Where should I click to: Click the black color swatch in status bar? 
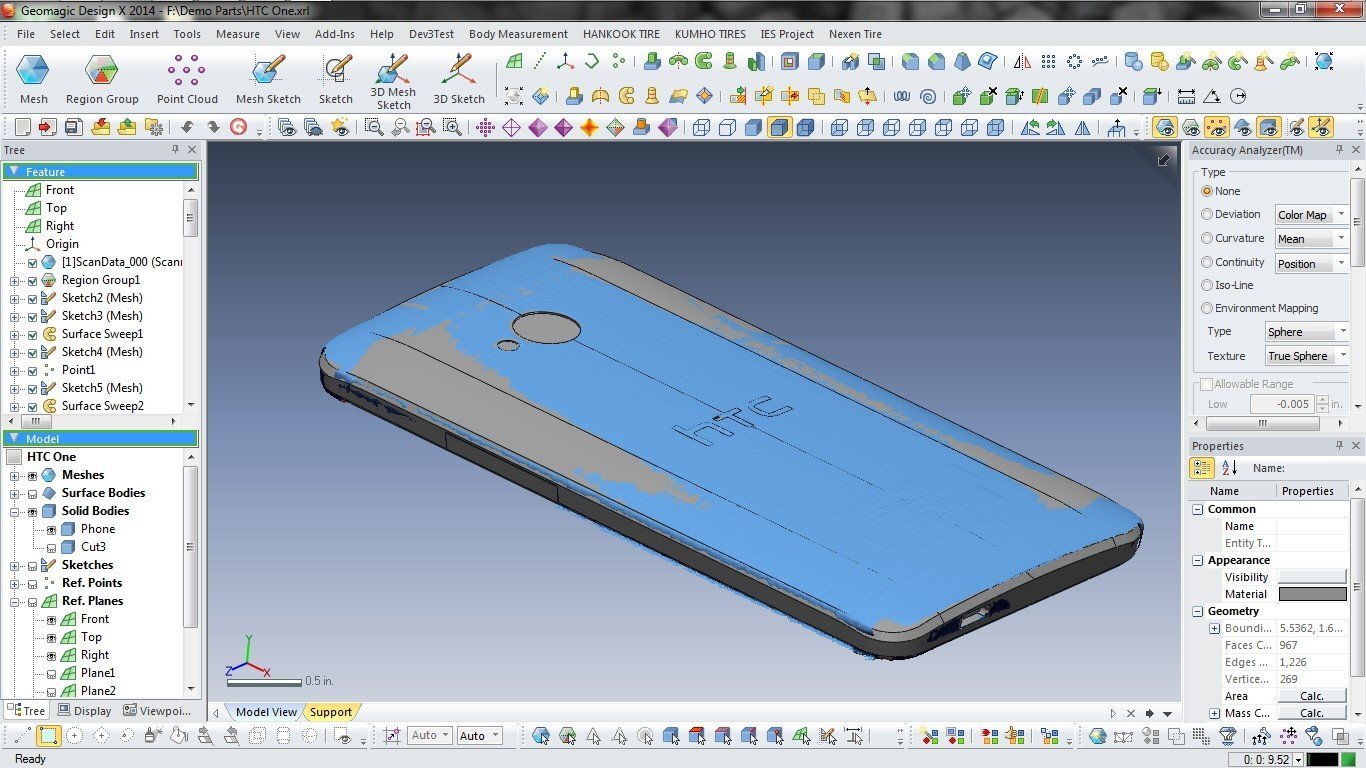click(x=1322, y=760)
